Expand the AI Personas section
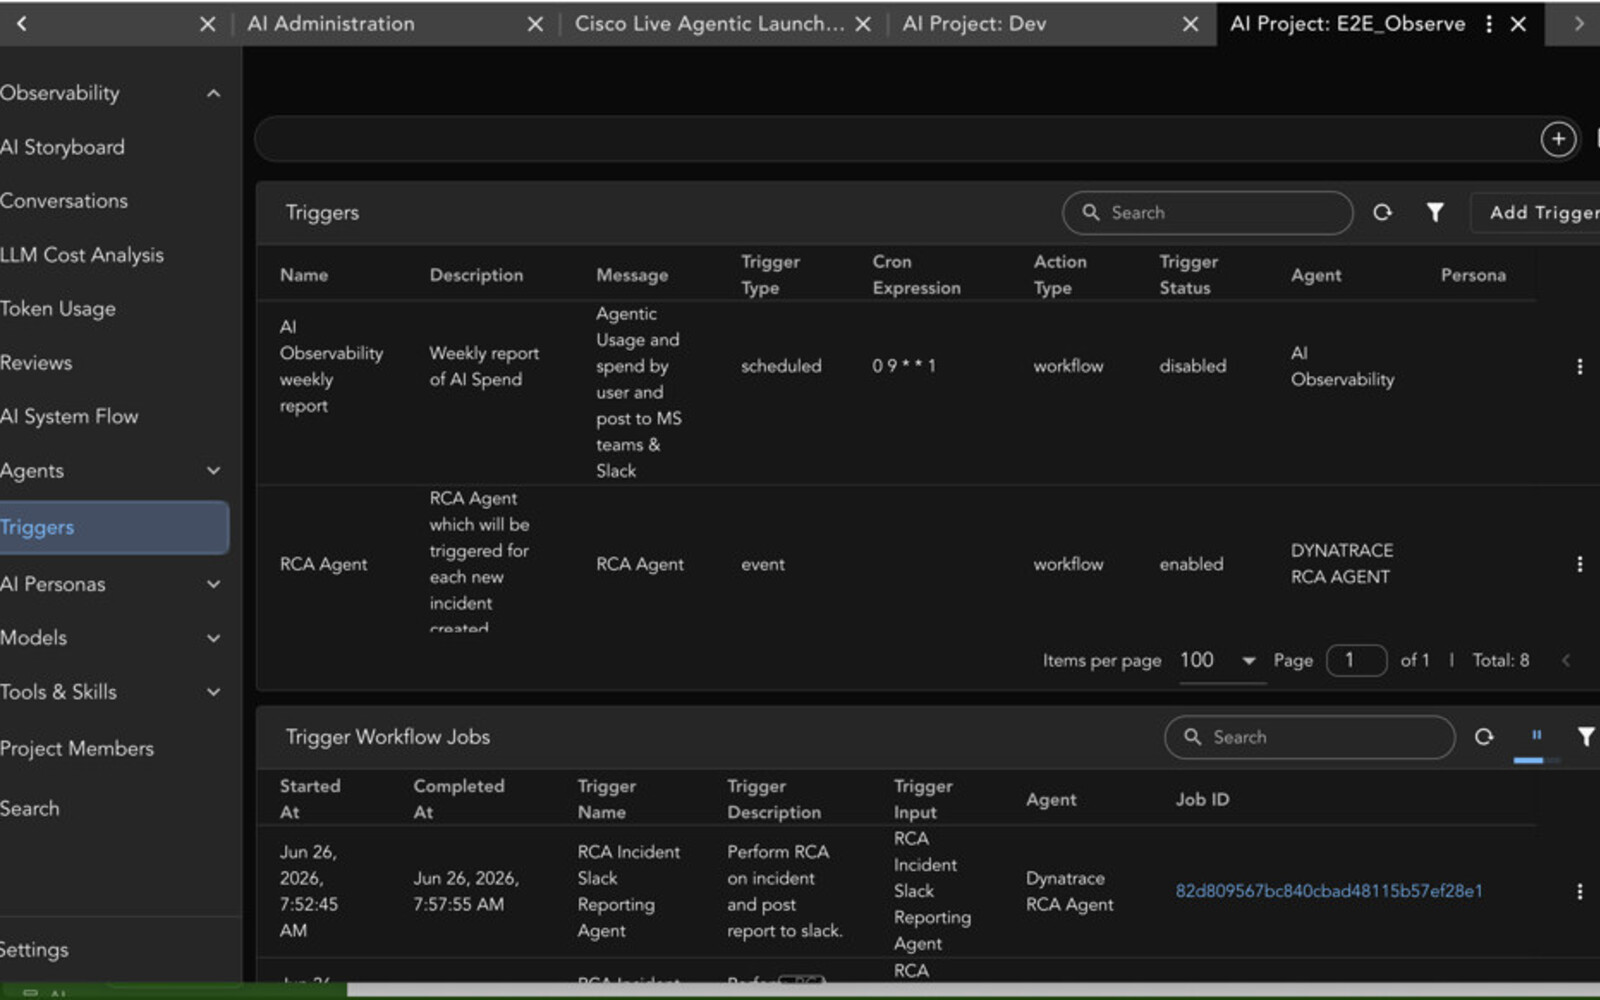Image resolution: width=1600 pixels, height=1000 pixels. point(213,584)
